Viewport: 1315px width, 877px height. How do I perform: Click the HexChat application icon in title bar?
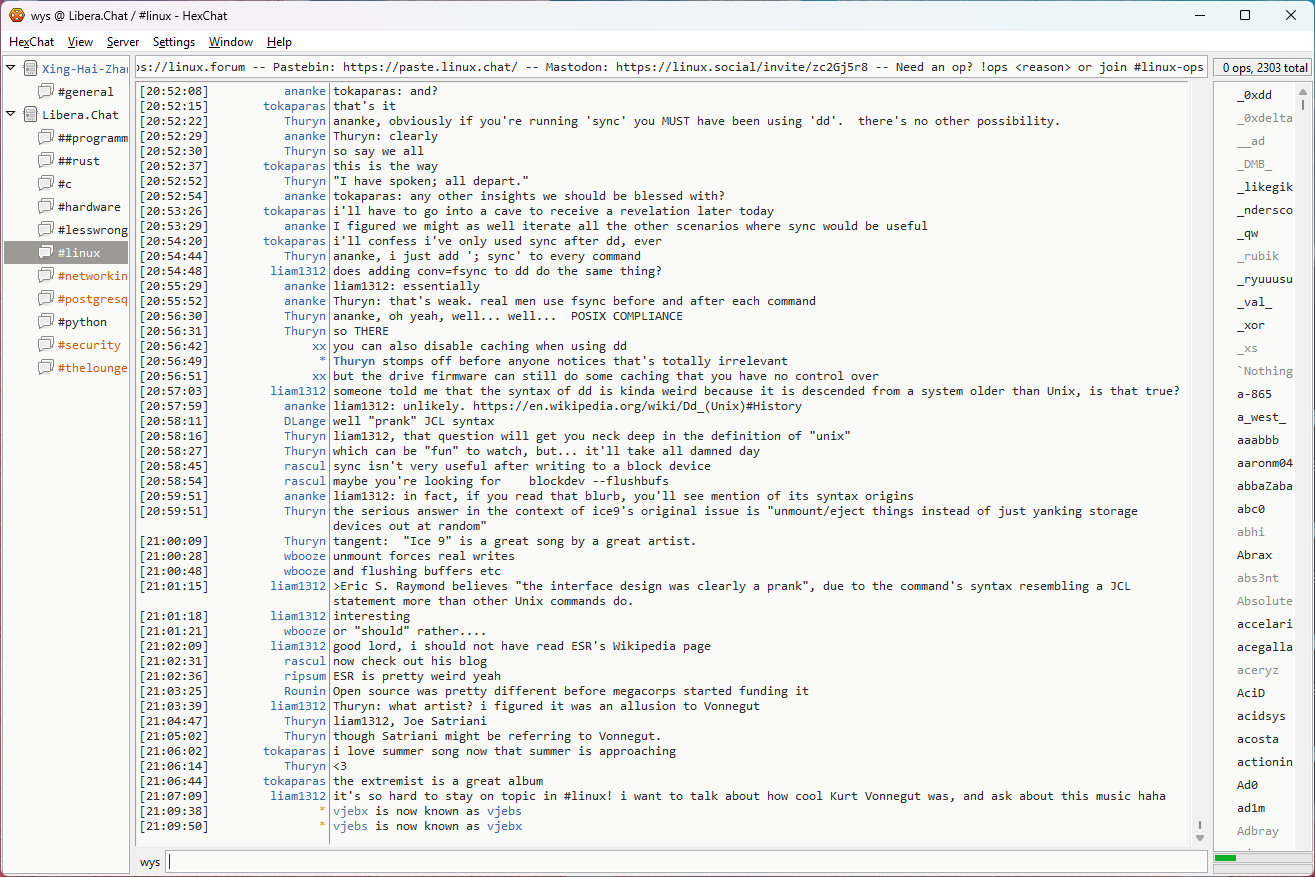[17, 15]
